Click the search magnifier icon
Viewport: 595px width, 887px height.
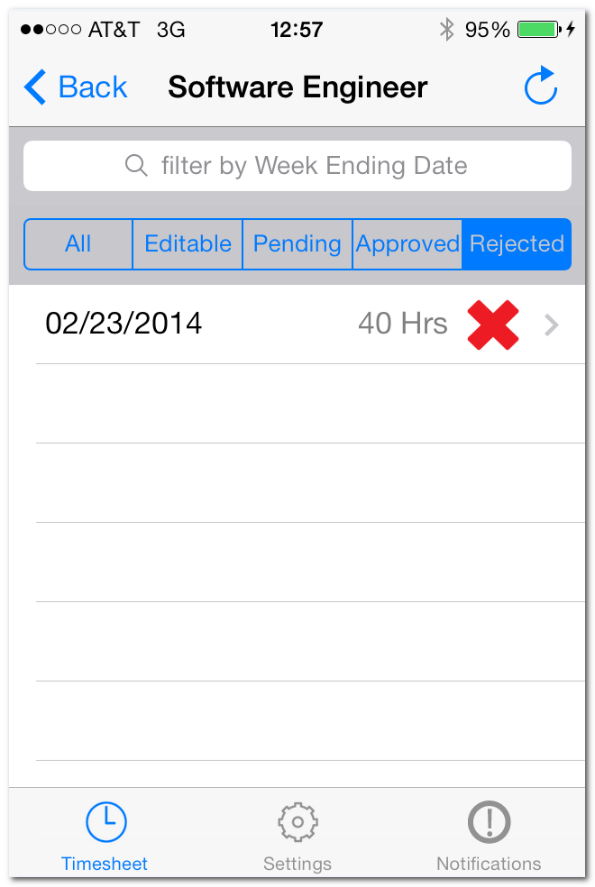(136, 166)
